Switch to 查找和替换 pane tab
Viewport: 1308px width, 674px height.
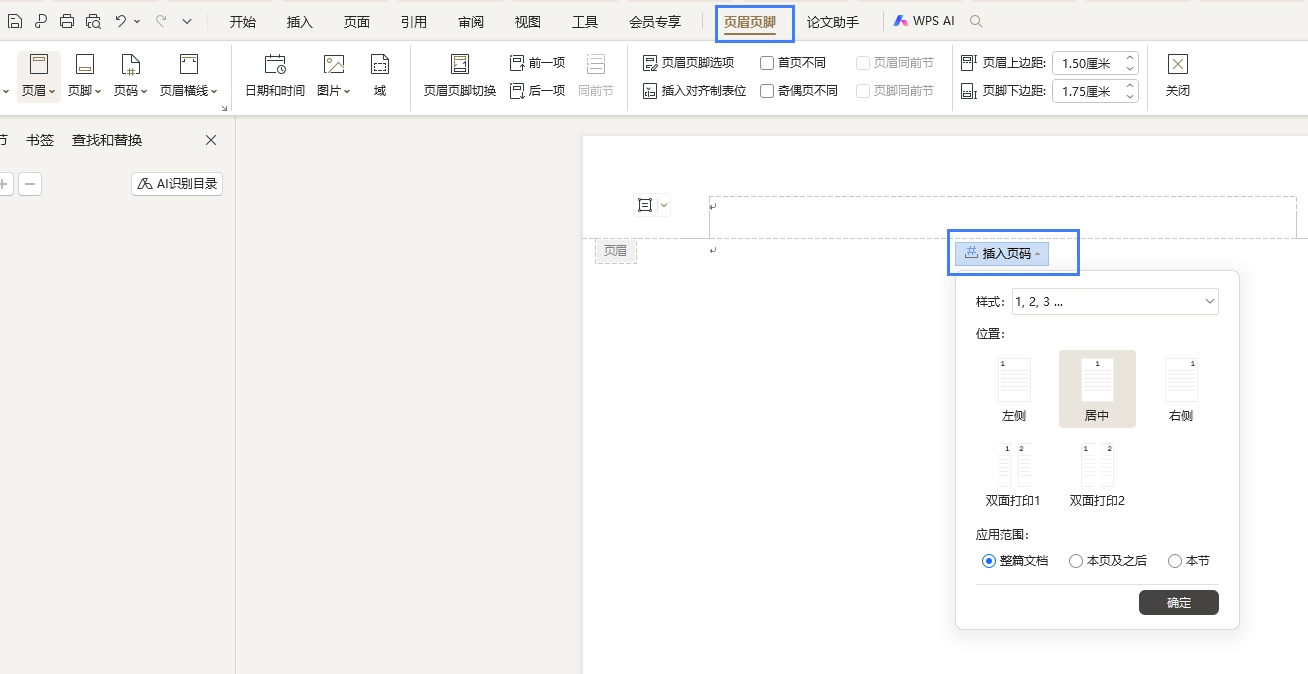[107, 140]
